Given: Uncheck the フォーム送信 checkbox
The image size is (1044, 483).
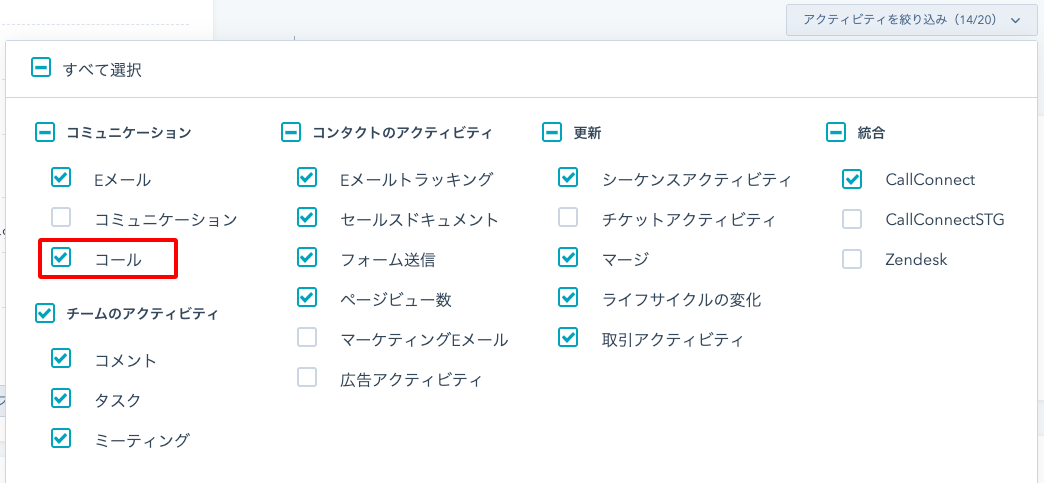Looking at the screenshot, I should click(x=307, y=257).
